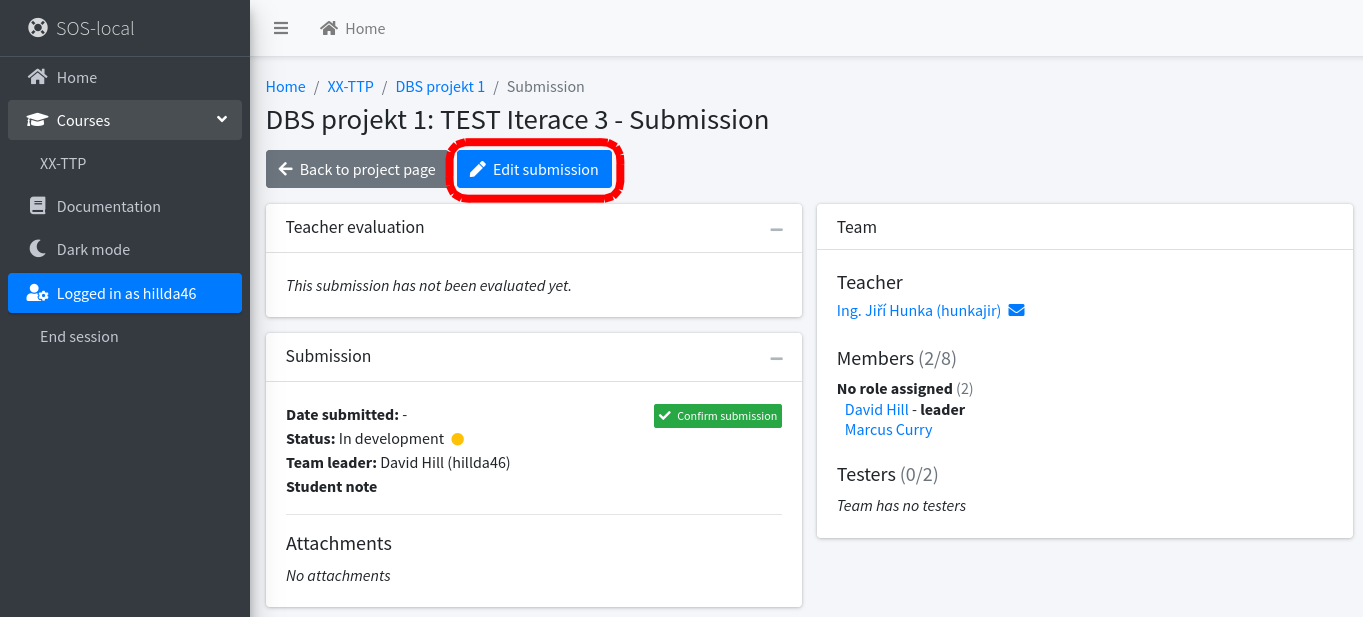Open Documentation from the sidebar

(x=125, y=206)
